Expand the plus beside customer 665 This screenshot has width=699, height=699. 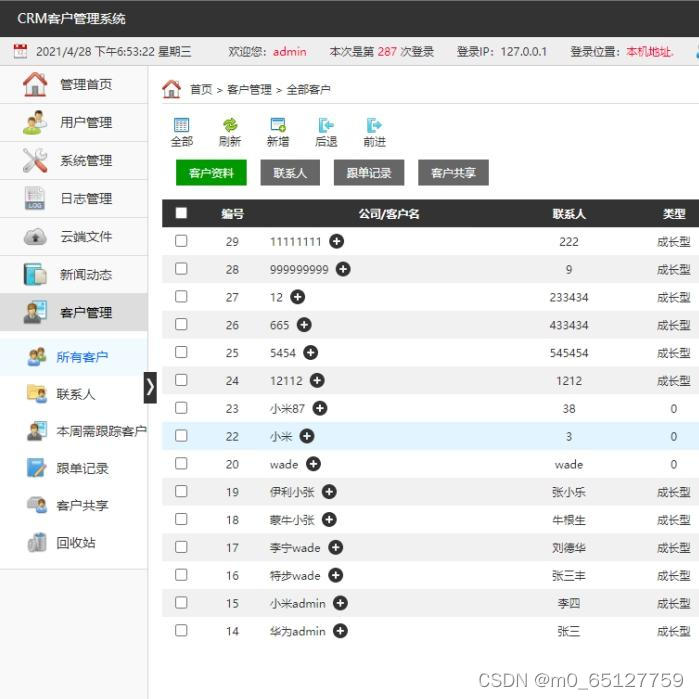pyautogui.click(x=304, y=325)
